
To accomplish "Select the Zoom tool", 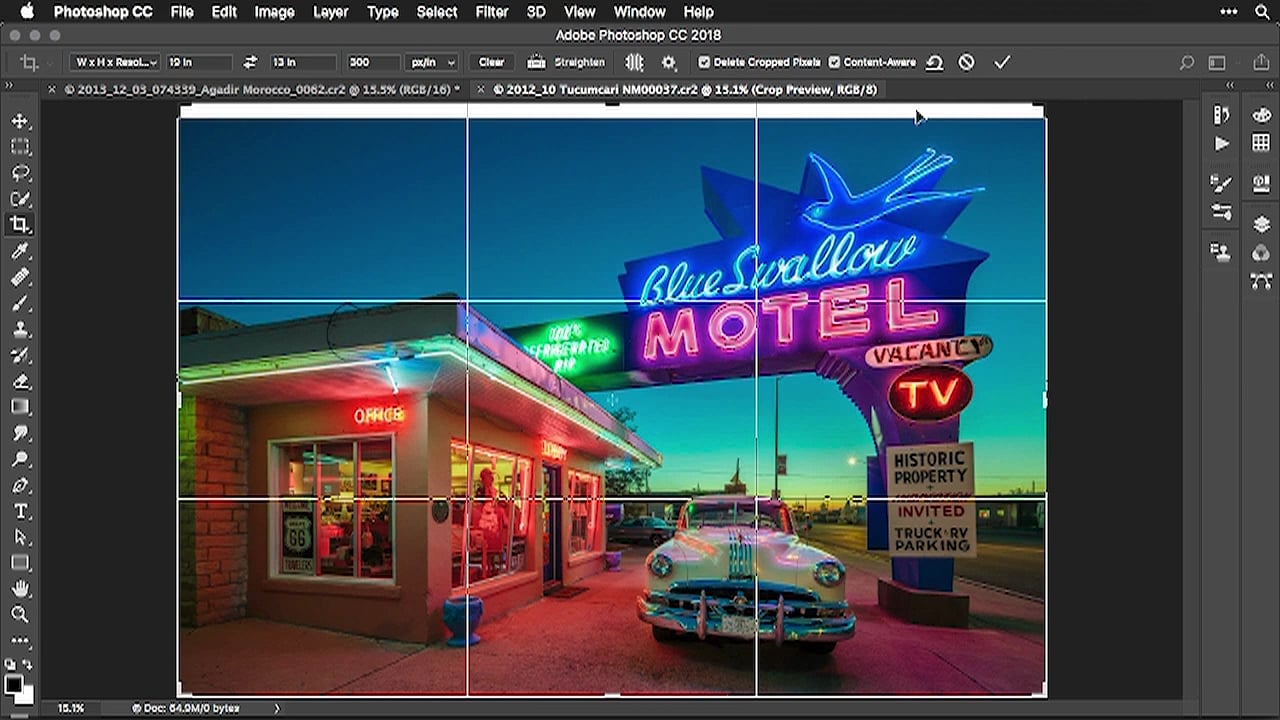I will click(20, 615).
